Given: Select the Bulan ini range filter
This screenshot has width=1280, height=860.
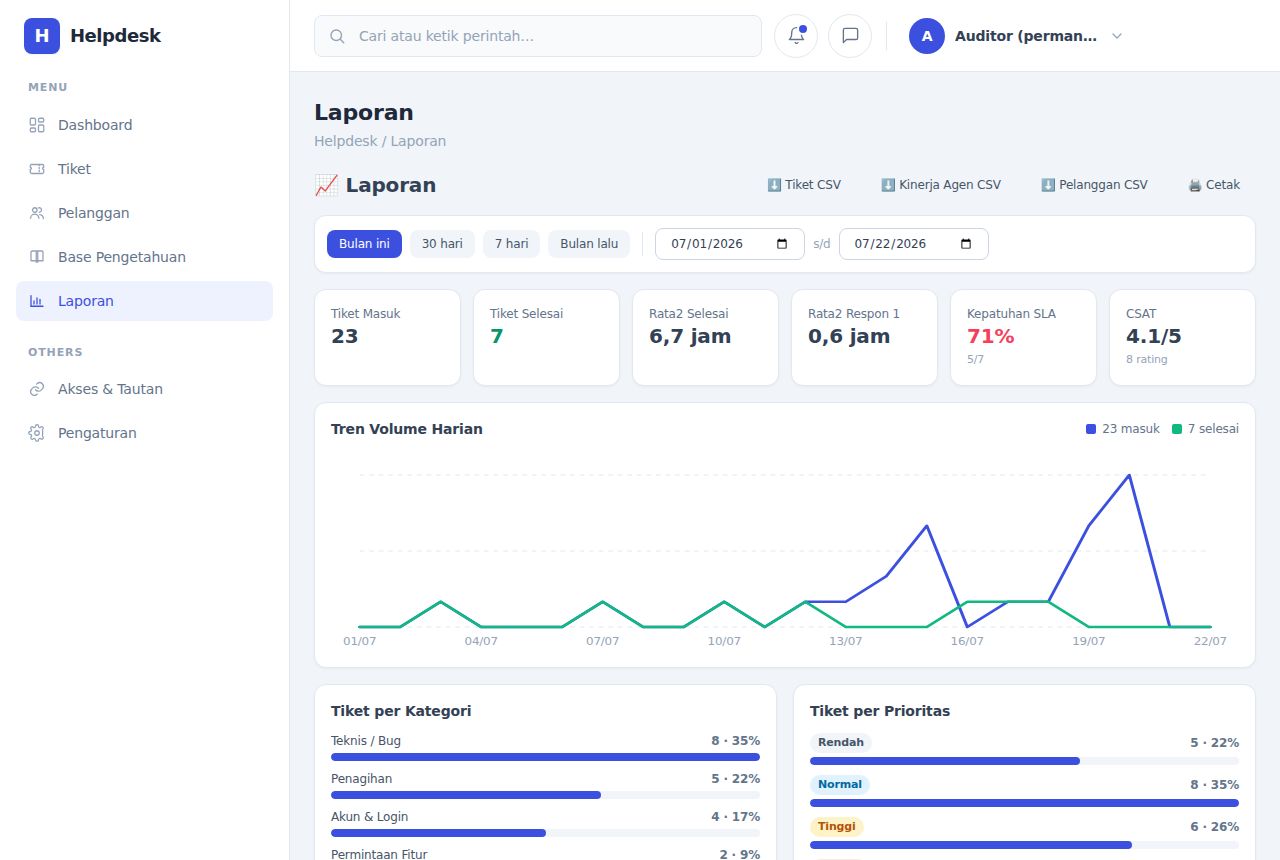Looking at the screenshot, I should 364,244.
